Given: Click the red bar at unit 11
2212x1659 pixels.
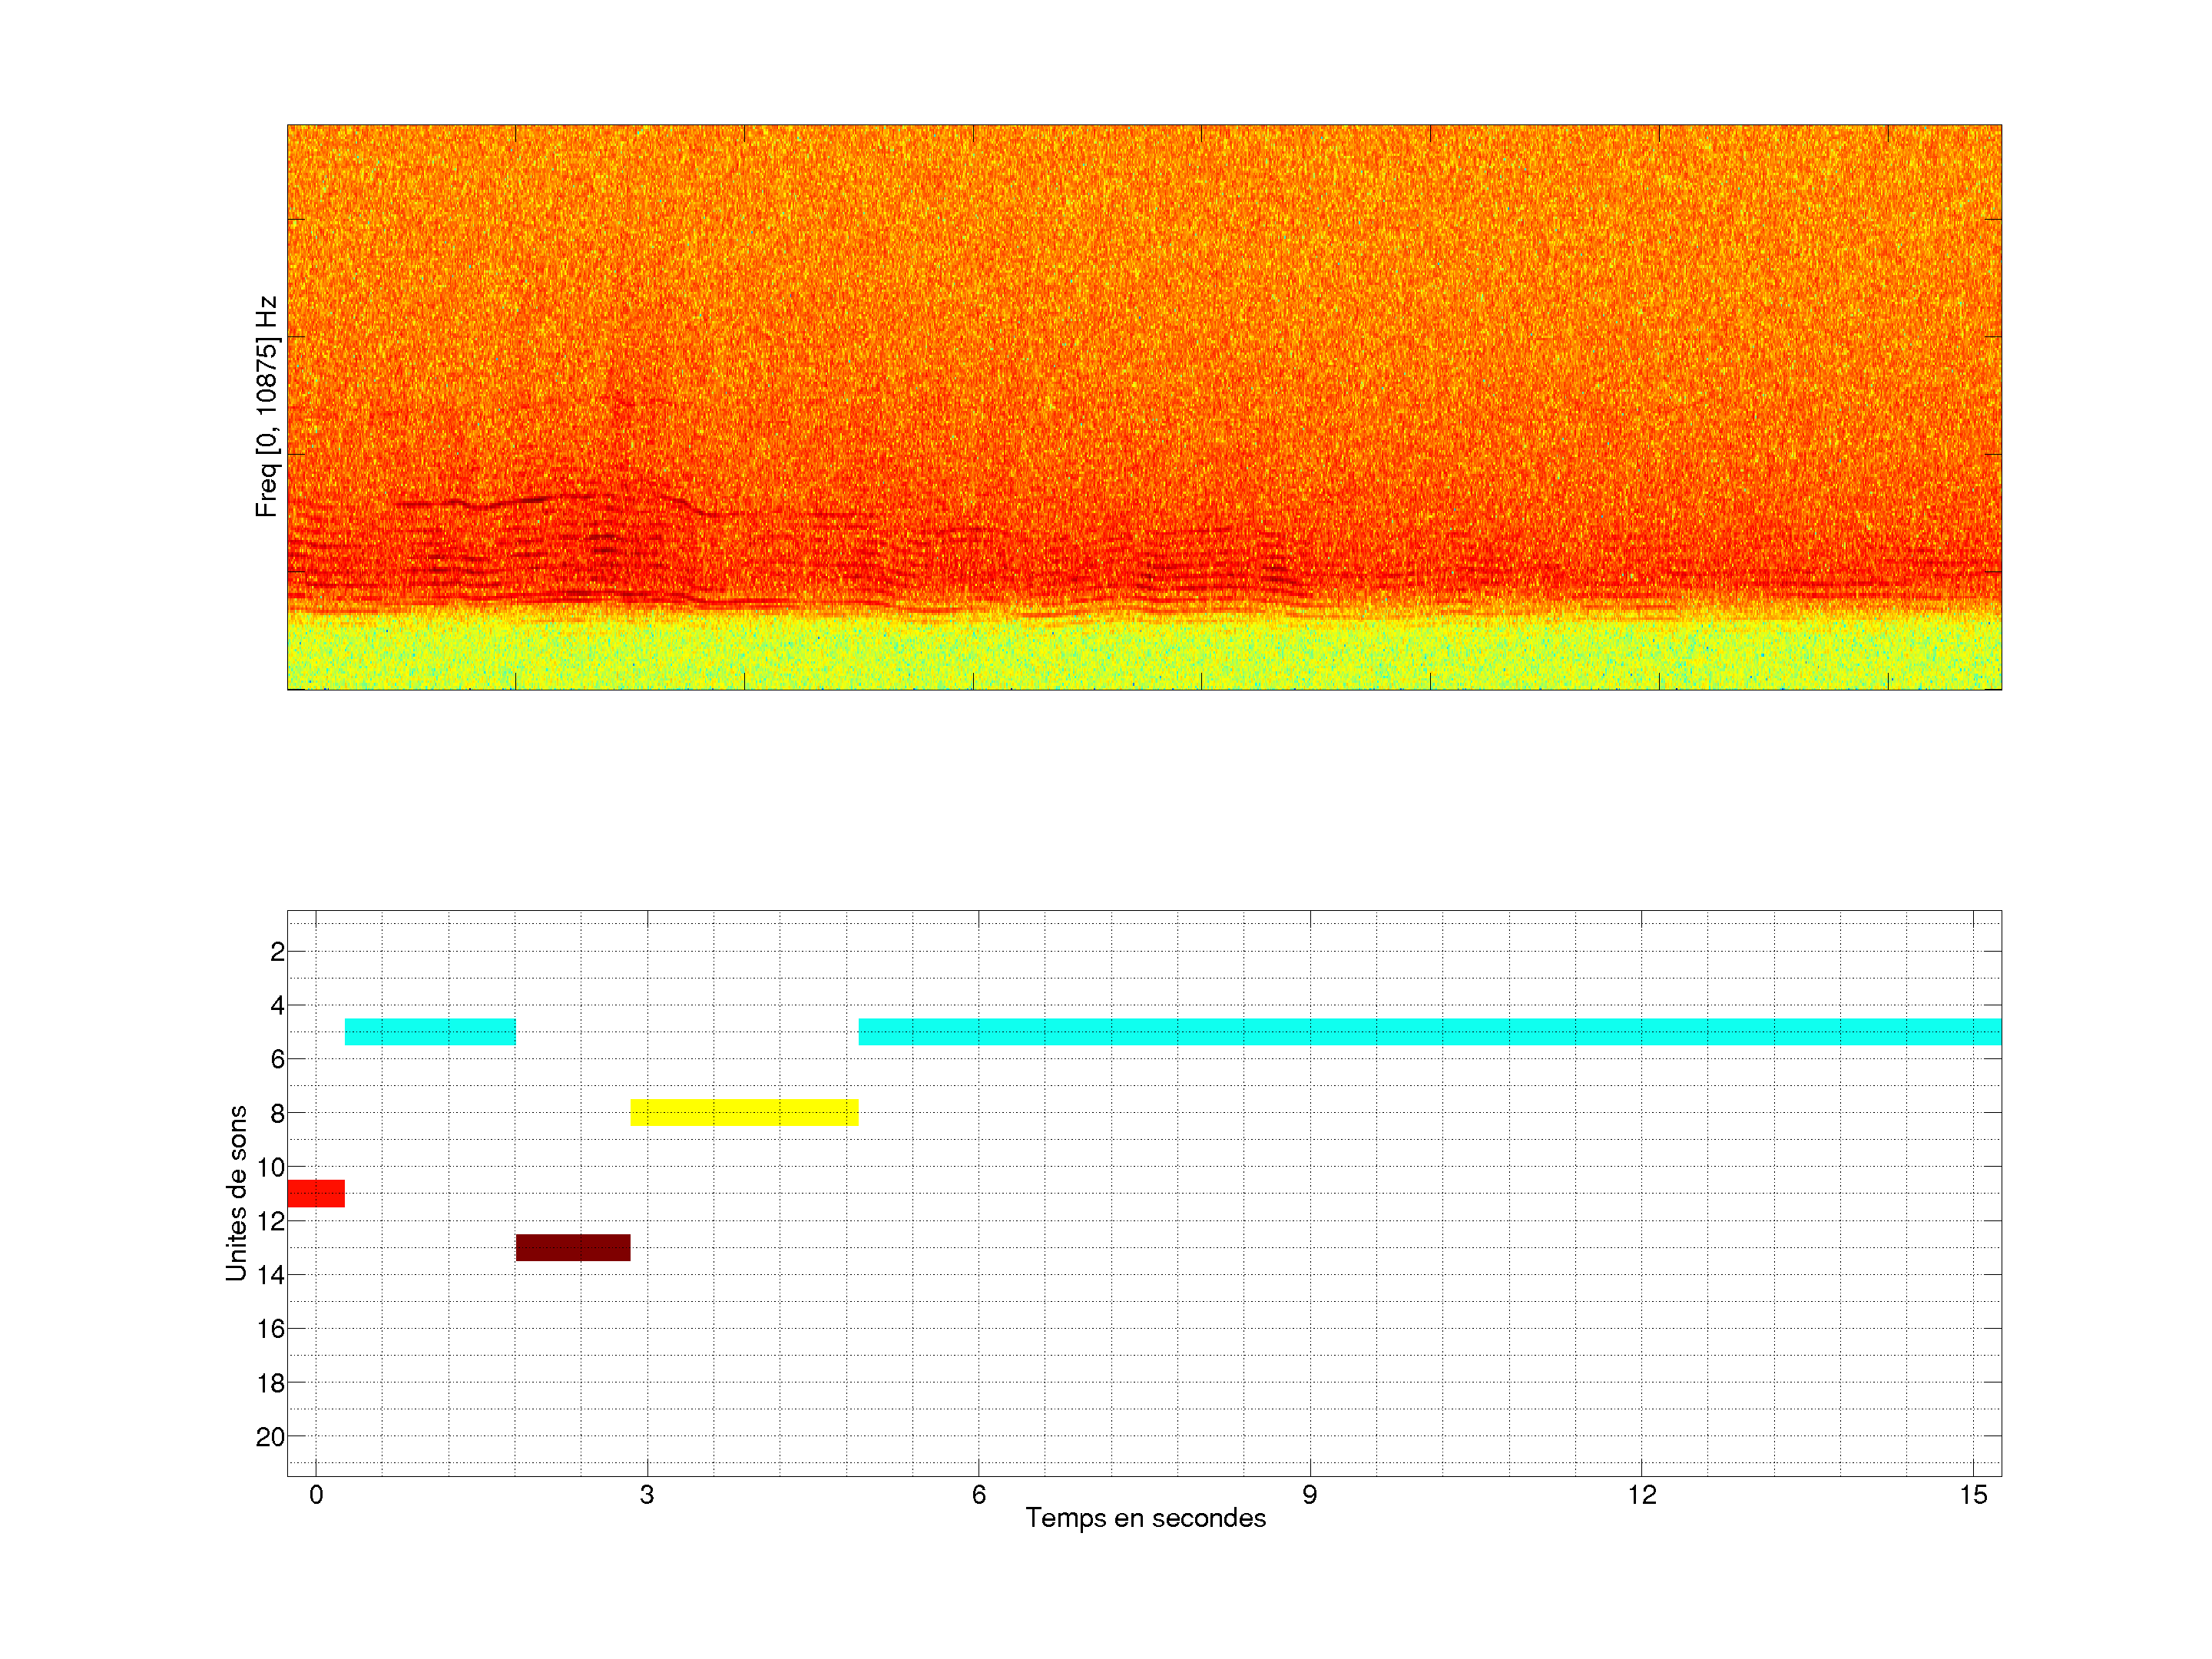Looking at the screenshot, I should (316, 1193).
